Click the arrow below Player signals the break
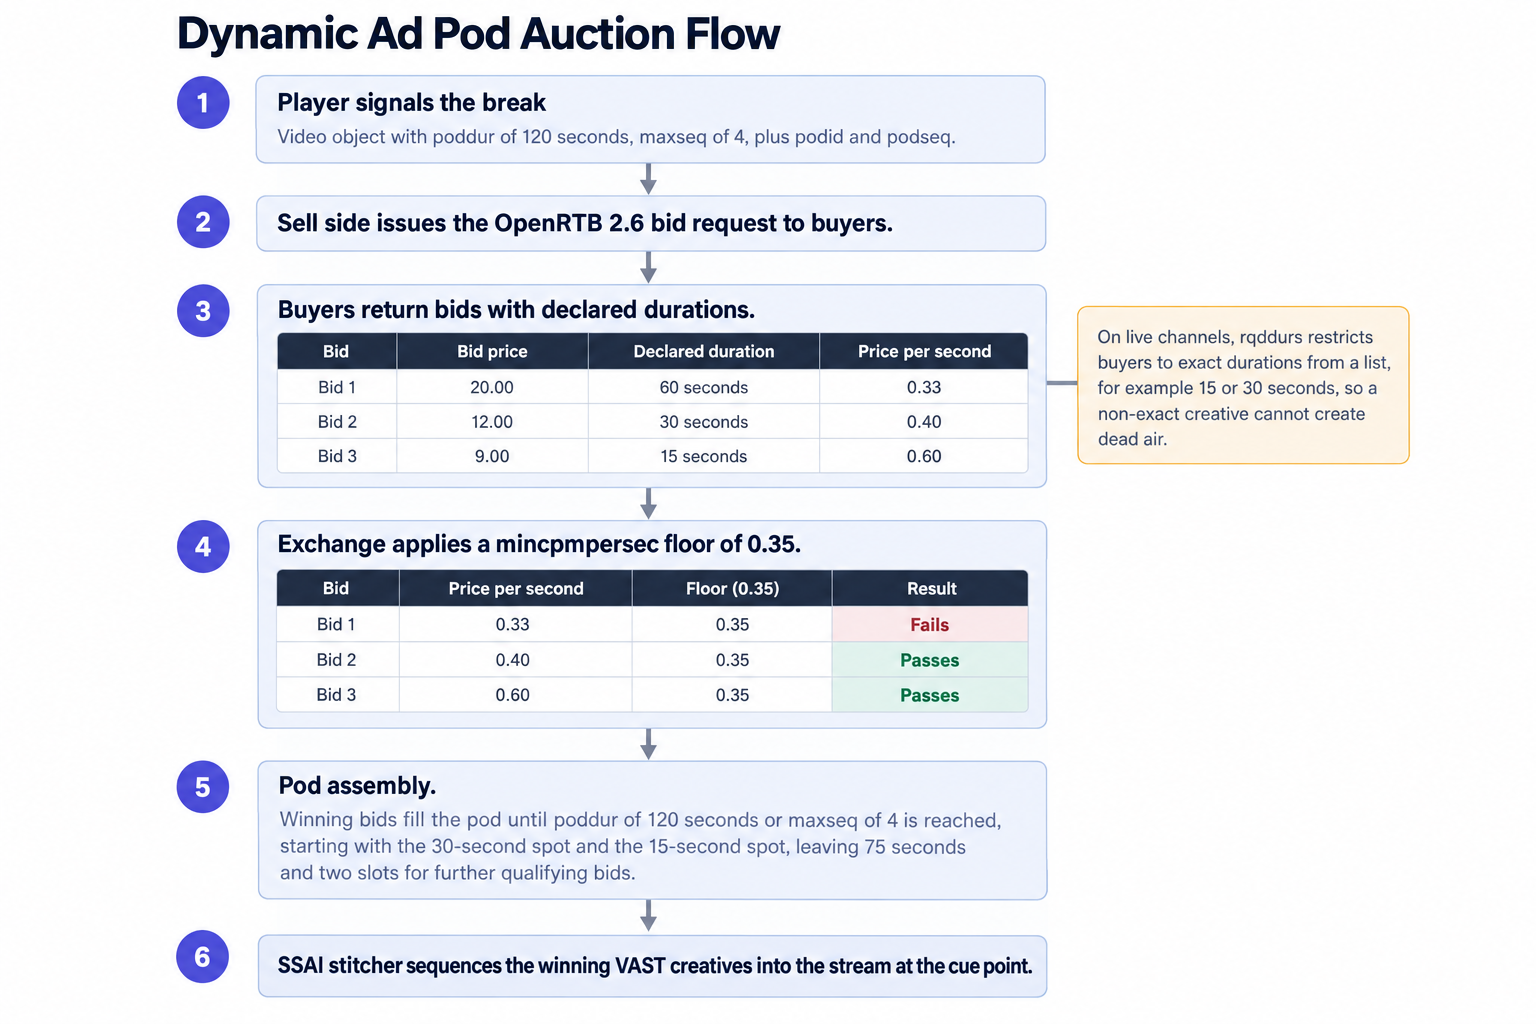 click(x=648, y=179)
